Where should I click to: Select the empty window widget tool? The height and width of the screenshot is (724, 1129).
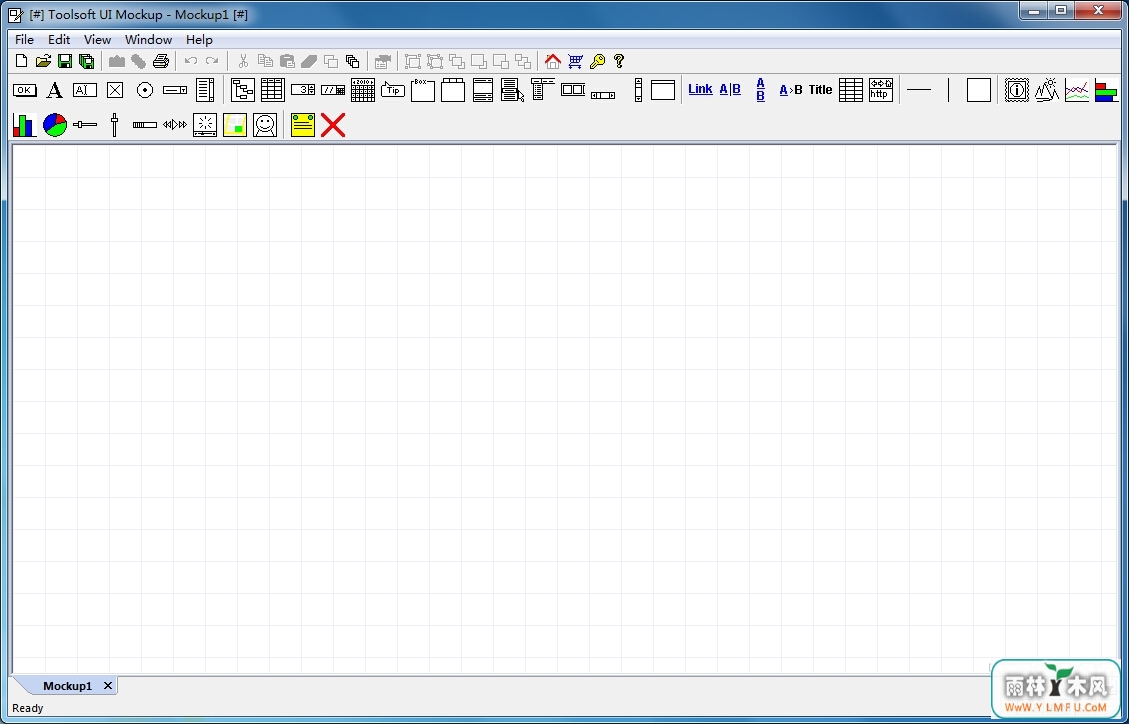[x=662, y=90]
